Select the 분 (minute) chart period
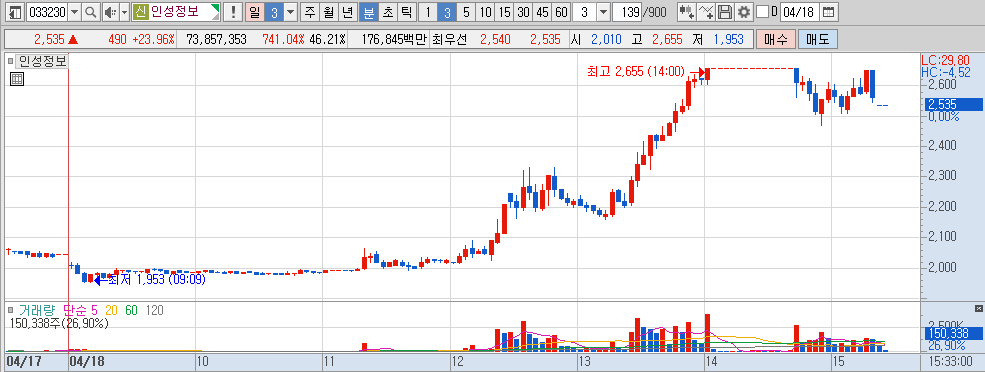 coord(369,11)
